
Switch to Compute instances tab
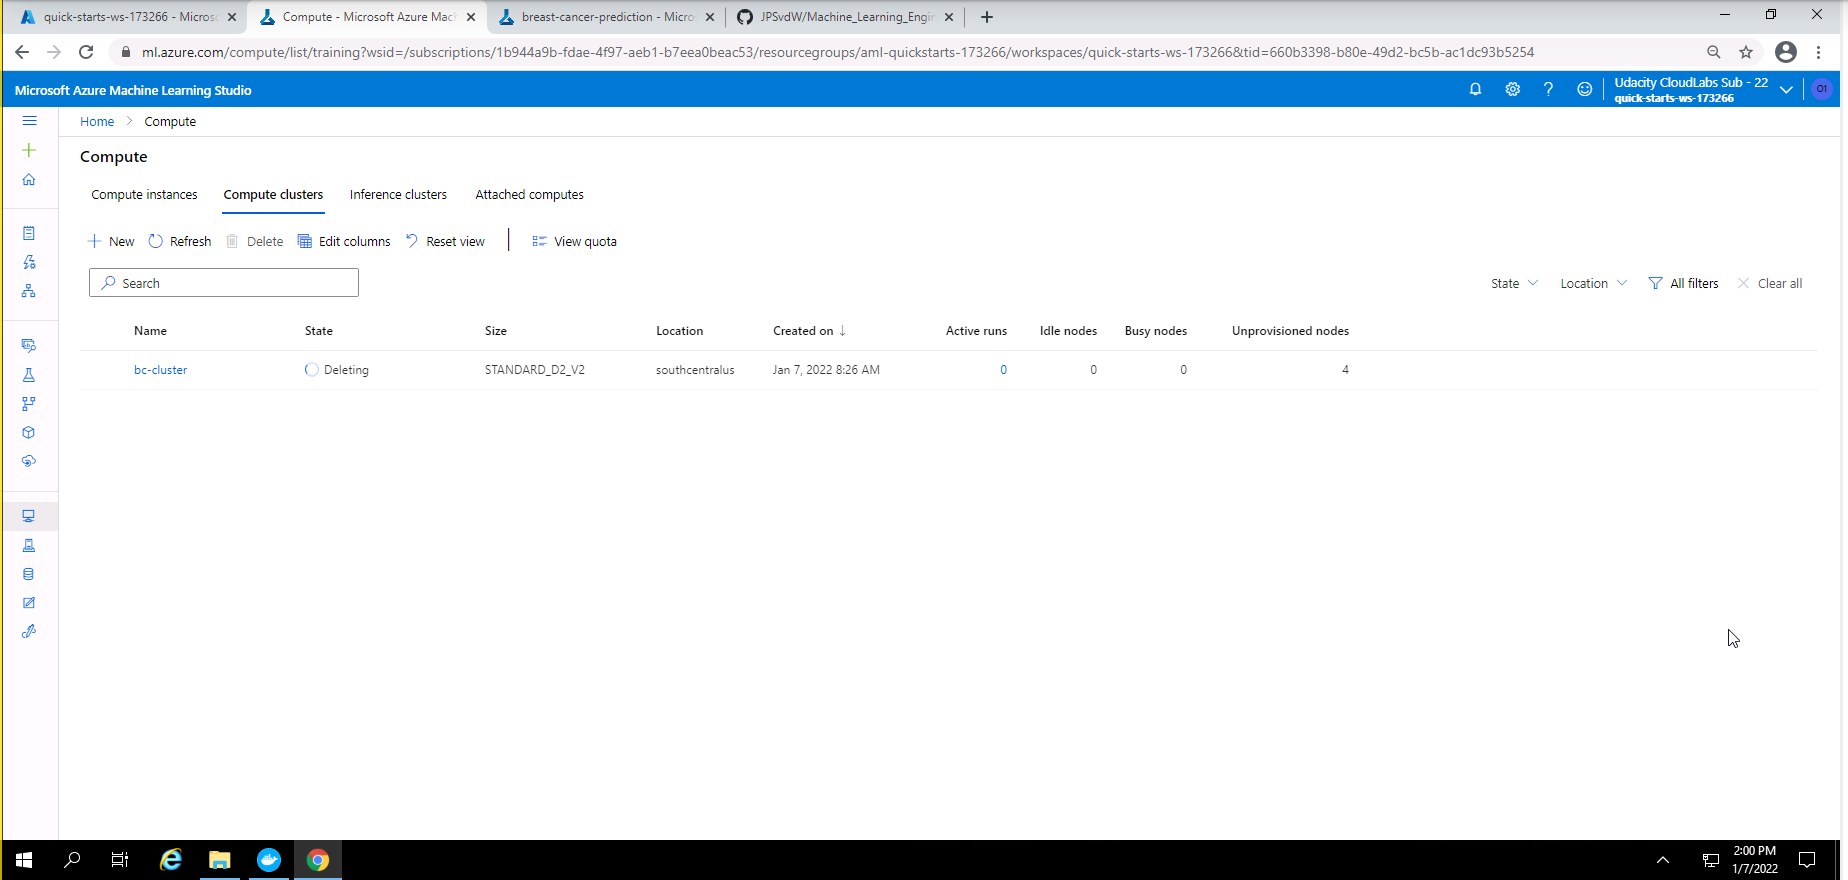tap(144, 195)
